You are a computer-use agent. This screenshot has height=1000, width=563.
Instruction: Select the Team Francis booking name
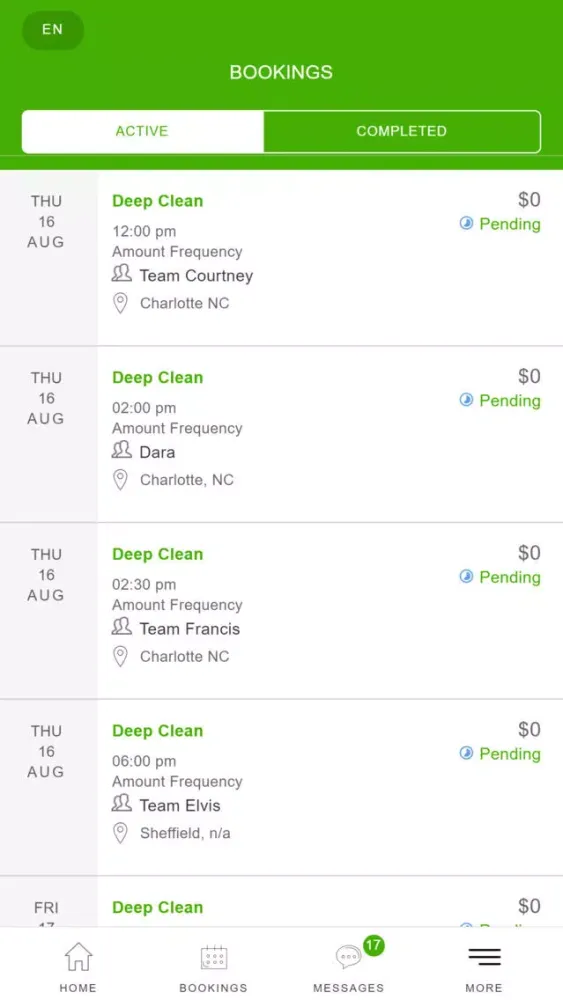[x=190, y=629]
